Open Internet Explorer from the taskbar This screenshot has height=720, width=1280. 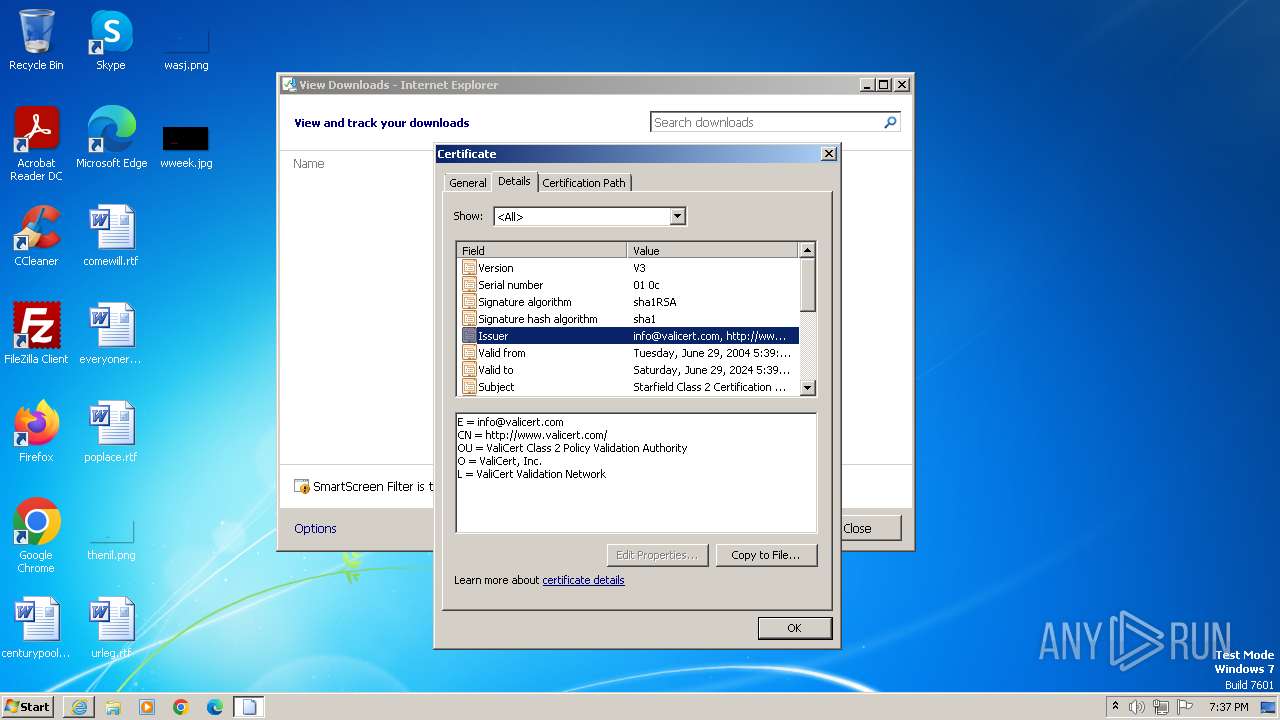pos(79,707)
